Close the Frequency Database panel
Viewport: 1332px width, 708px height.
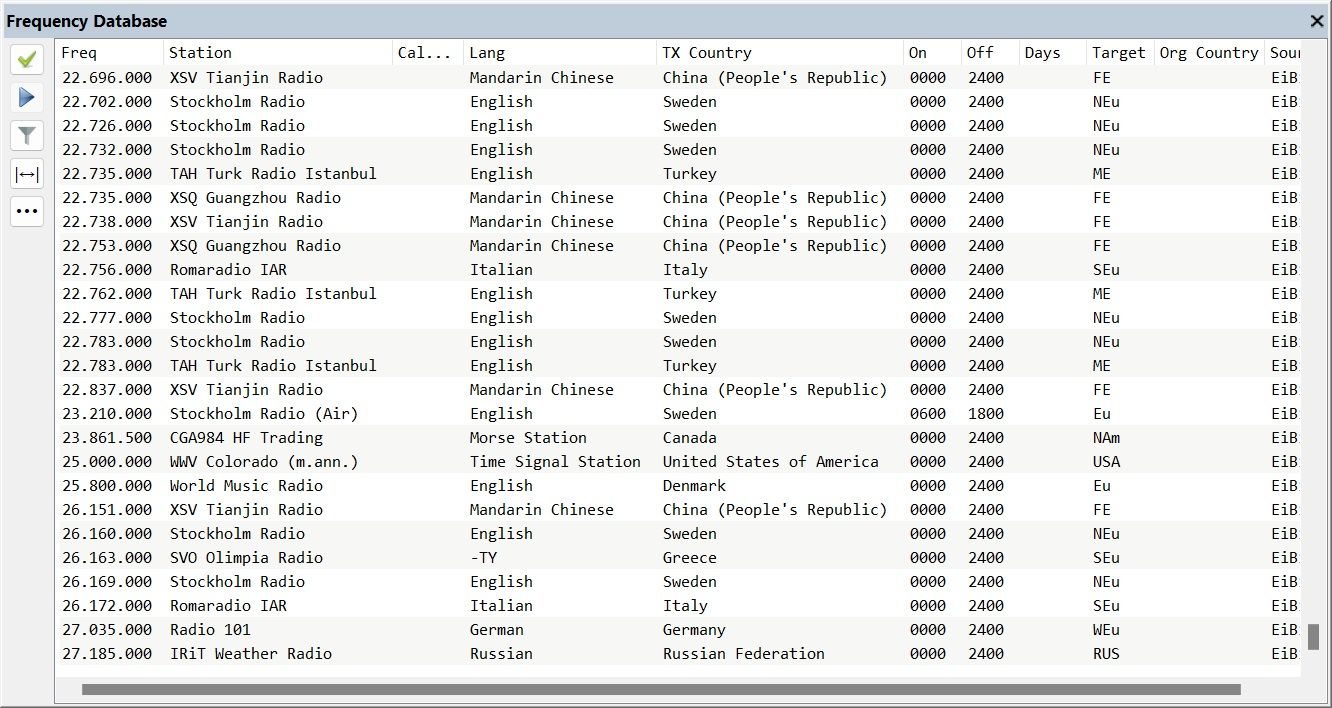click(1317, 21)
